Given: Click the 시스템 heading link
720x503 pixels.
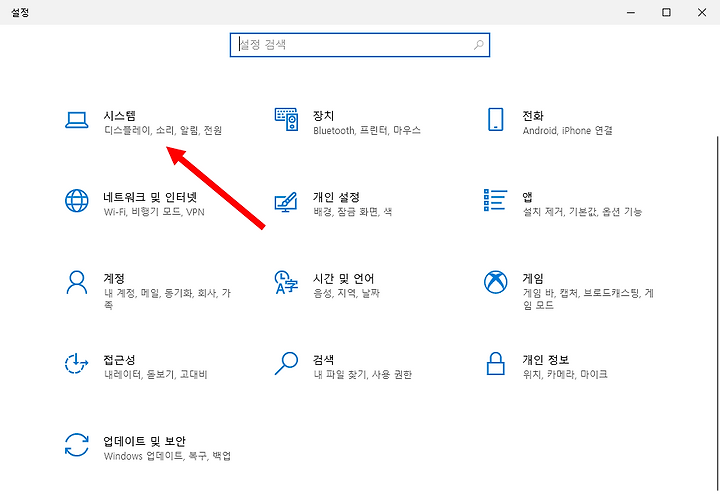Looking at the screenshot, I should (x=119, y=116).
